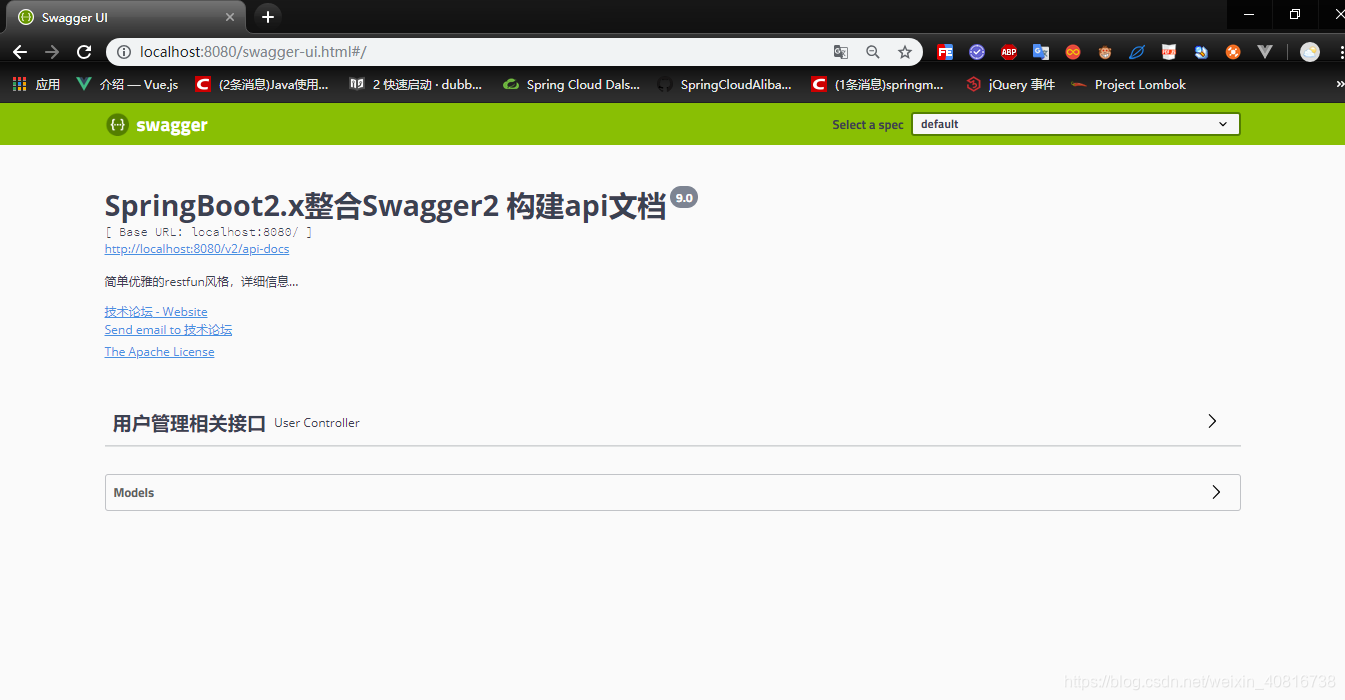Open Google Translate extension
This screenshot has width=1345, height=700.
tap(1041, 52)
